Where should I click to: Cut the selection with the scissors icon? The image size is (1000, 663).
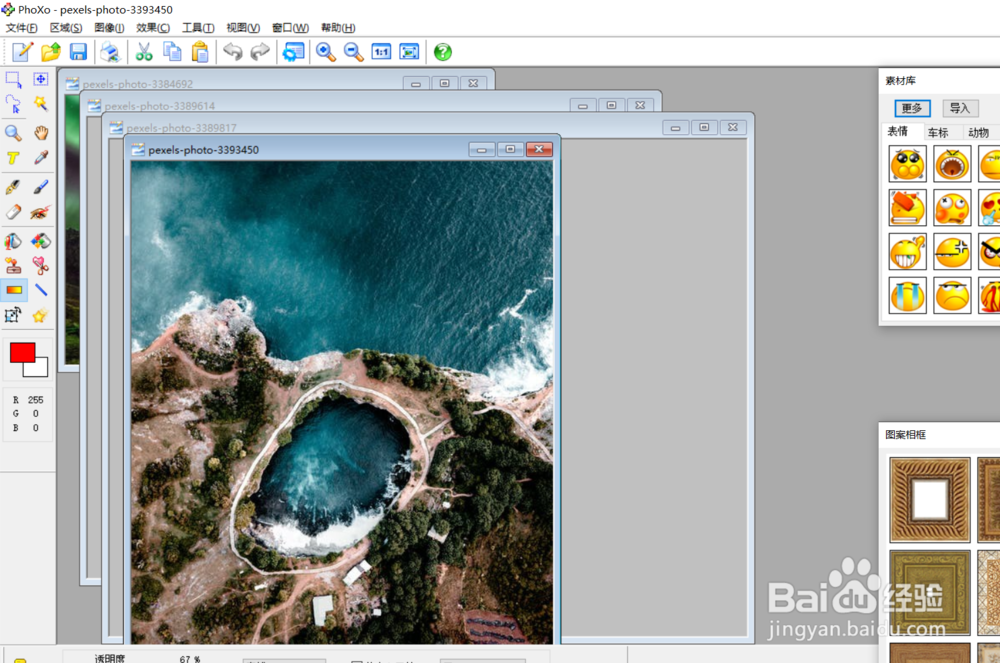[144, 52]
